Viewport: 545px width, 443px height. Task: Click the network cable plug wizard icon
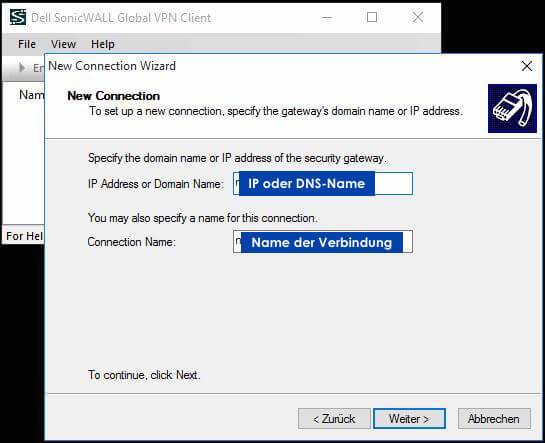click(x=512, y=108)
